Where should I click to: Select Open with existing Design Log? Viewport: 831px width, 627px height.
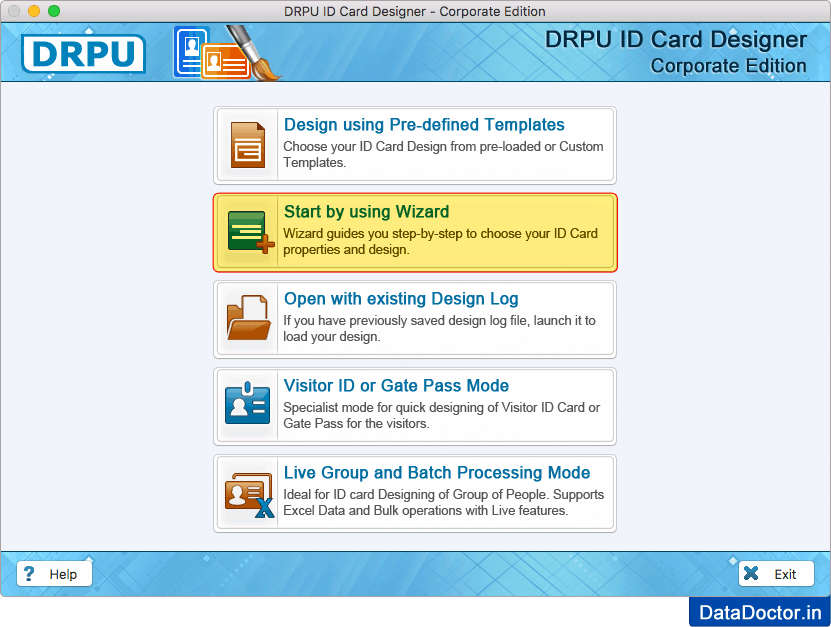coord(415,319)
